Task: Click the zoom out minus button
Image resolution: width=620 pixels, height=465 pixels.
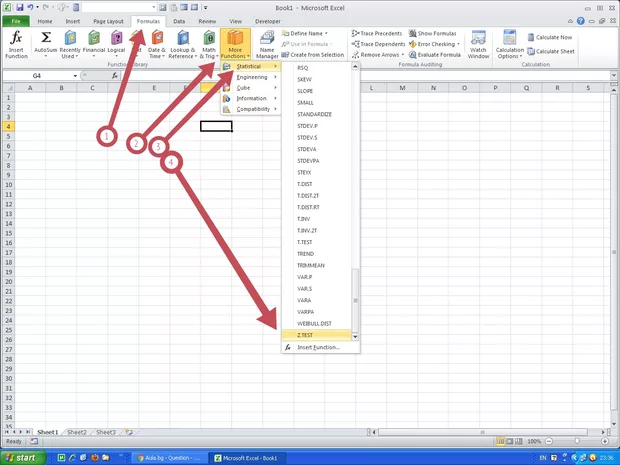Action: click(549, 441)
